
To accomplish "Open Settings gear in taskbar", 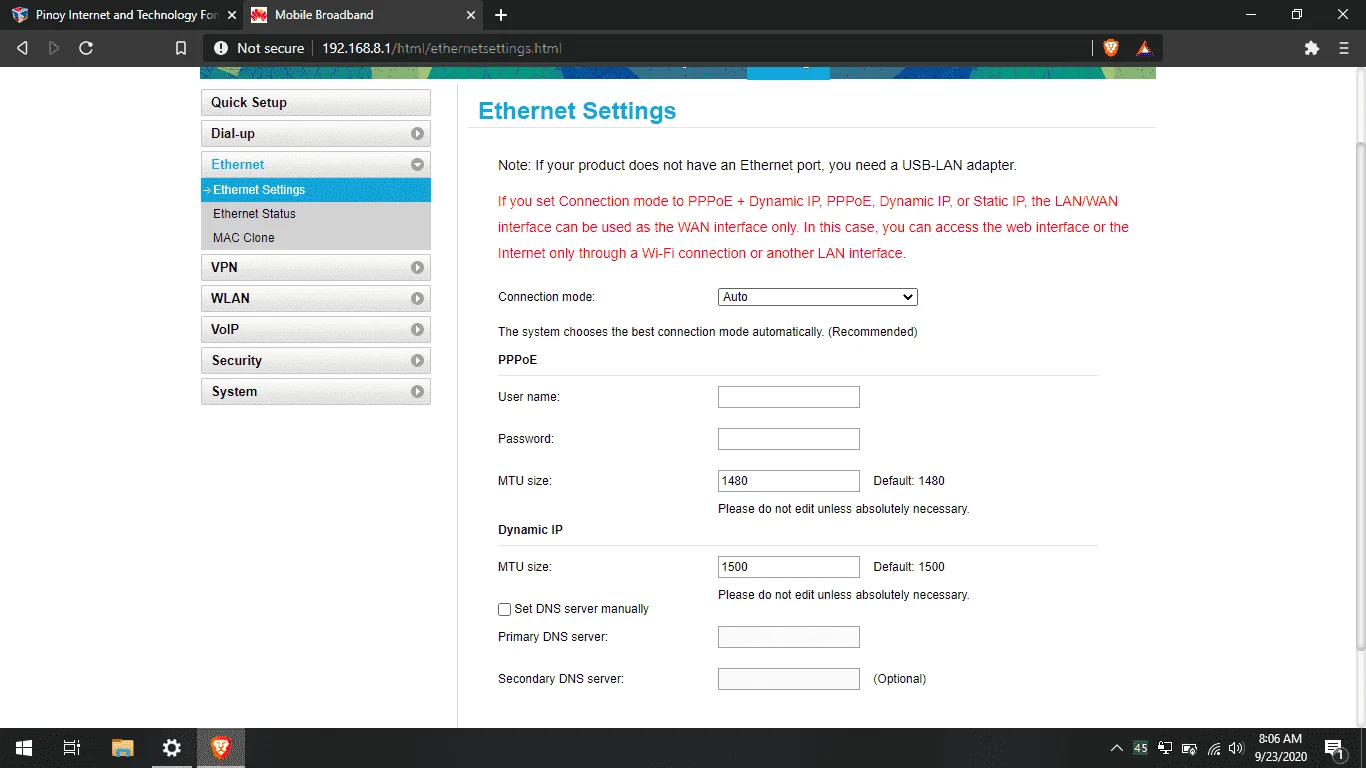I will [x=172, y=748].
